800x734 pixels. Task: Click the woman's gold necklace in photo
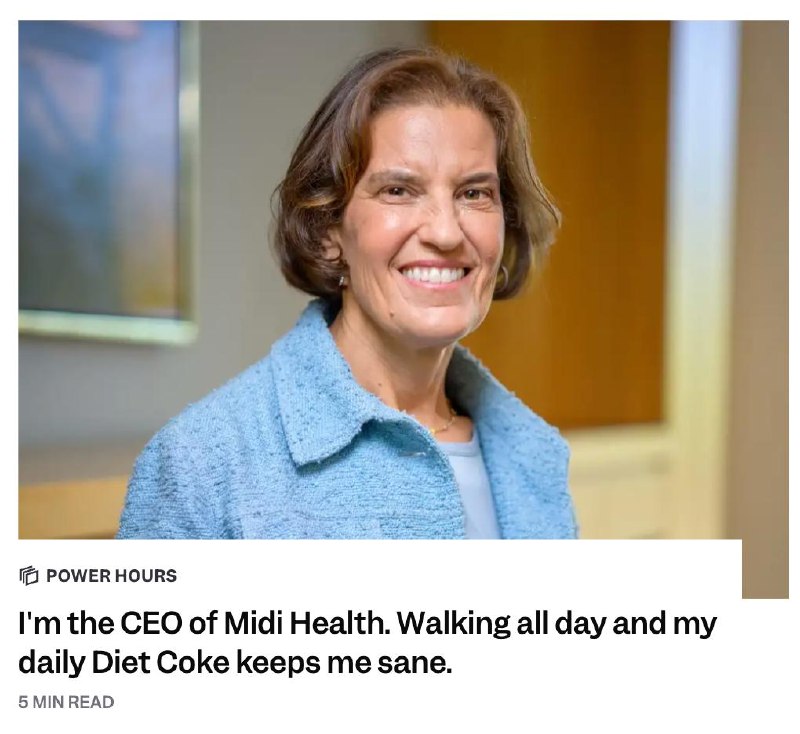tap(445, 422)
